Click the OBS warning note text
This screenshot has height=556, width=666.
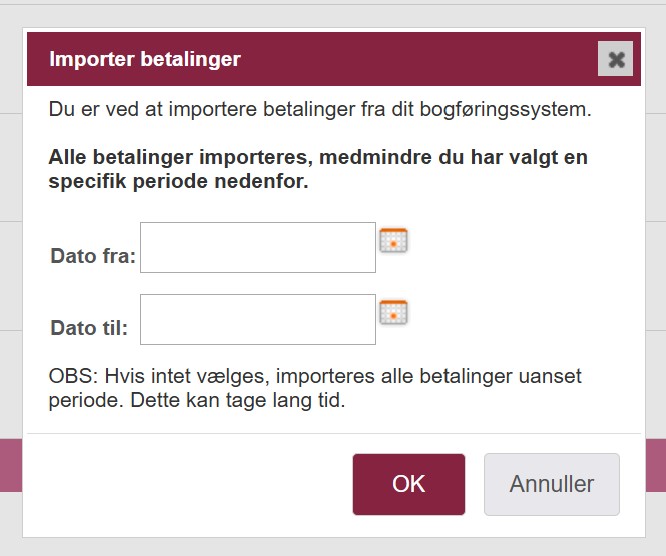315,388
